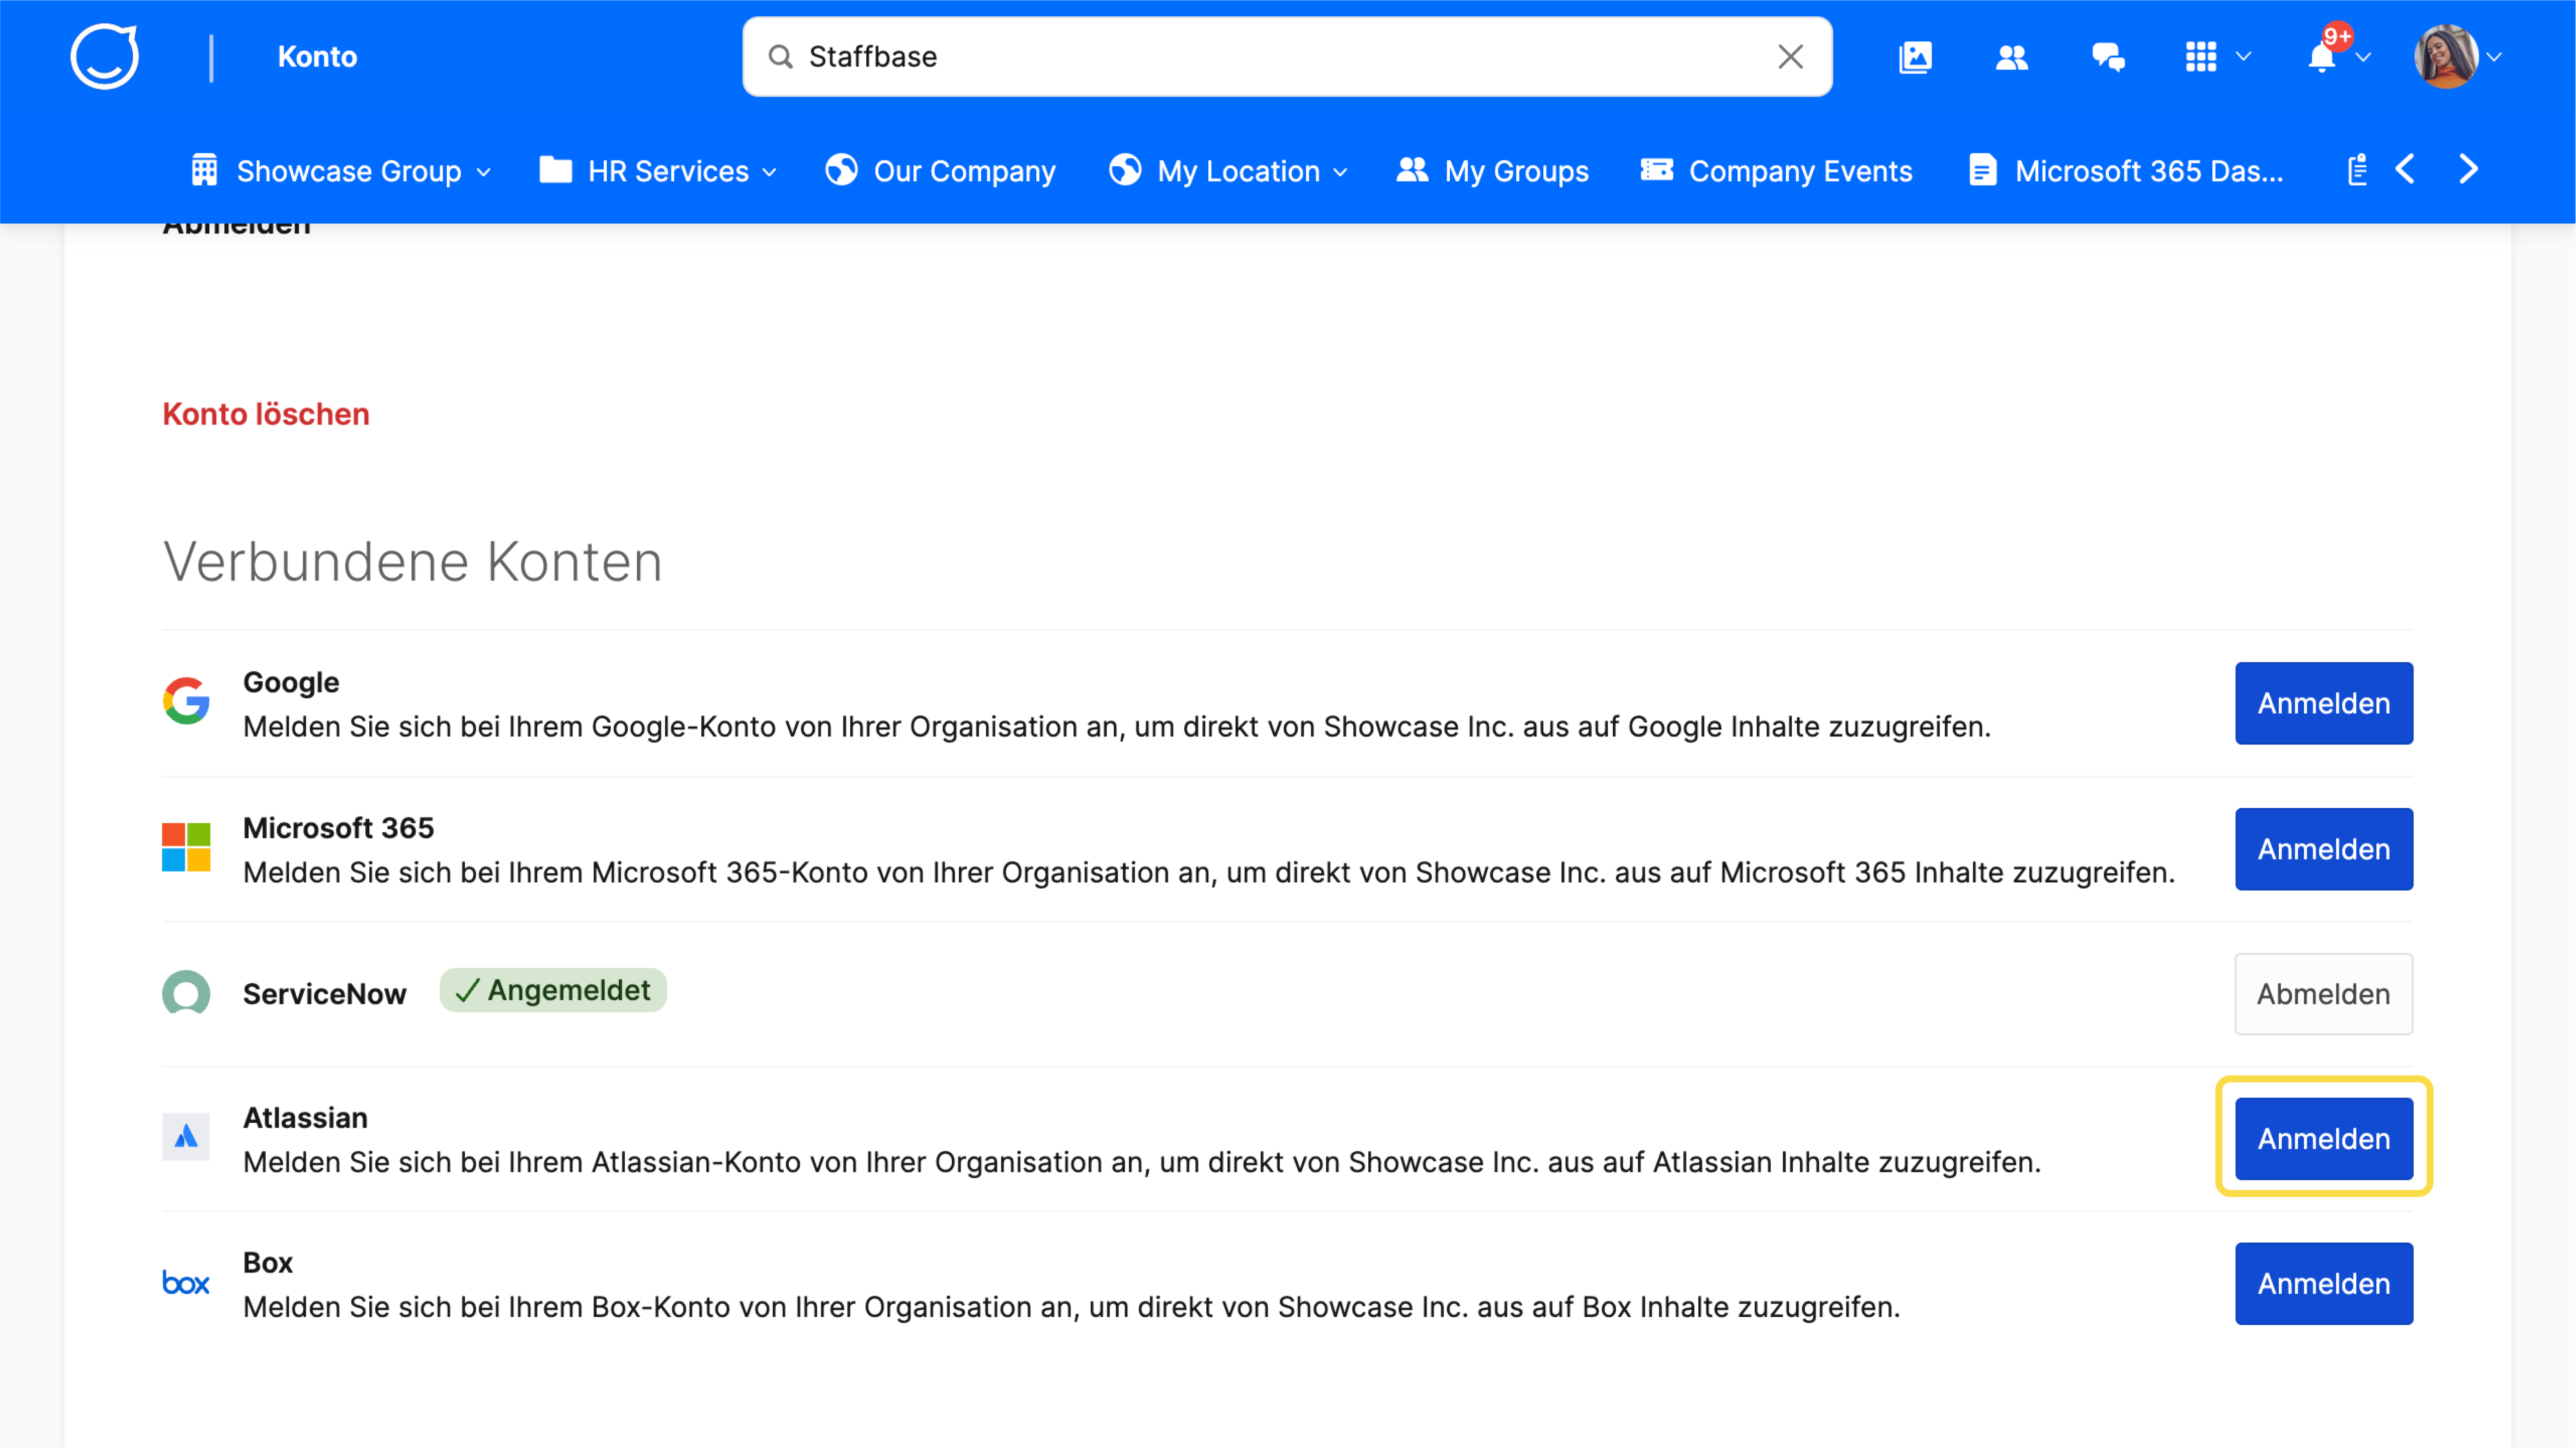Expand the apps grid chevron

point(2243,57)
